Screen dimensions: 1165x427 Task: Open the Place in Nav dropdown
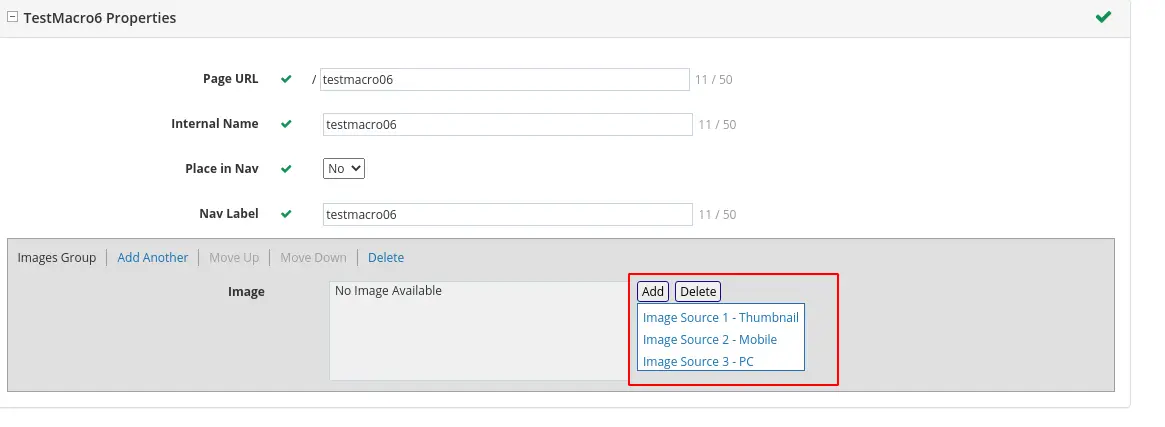[x=344, y=169]
